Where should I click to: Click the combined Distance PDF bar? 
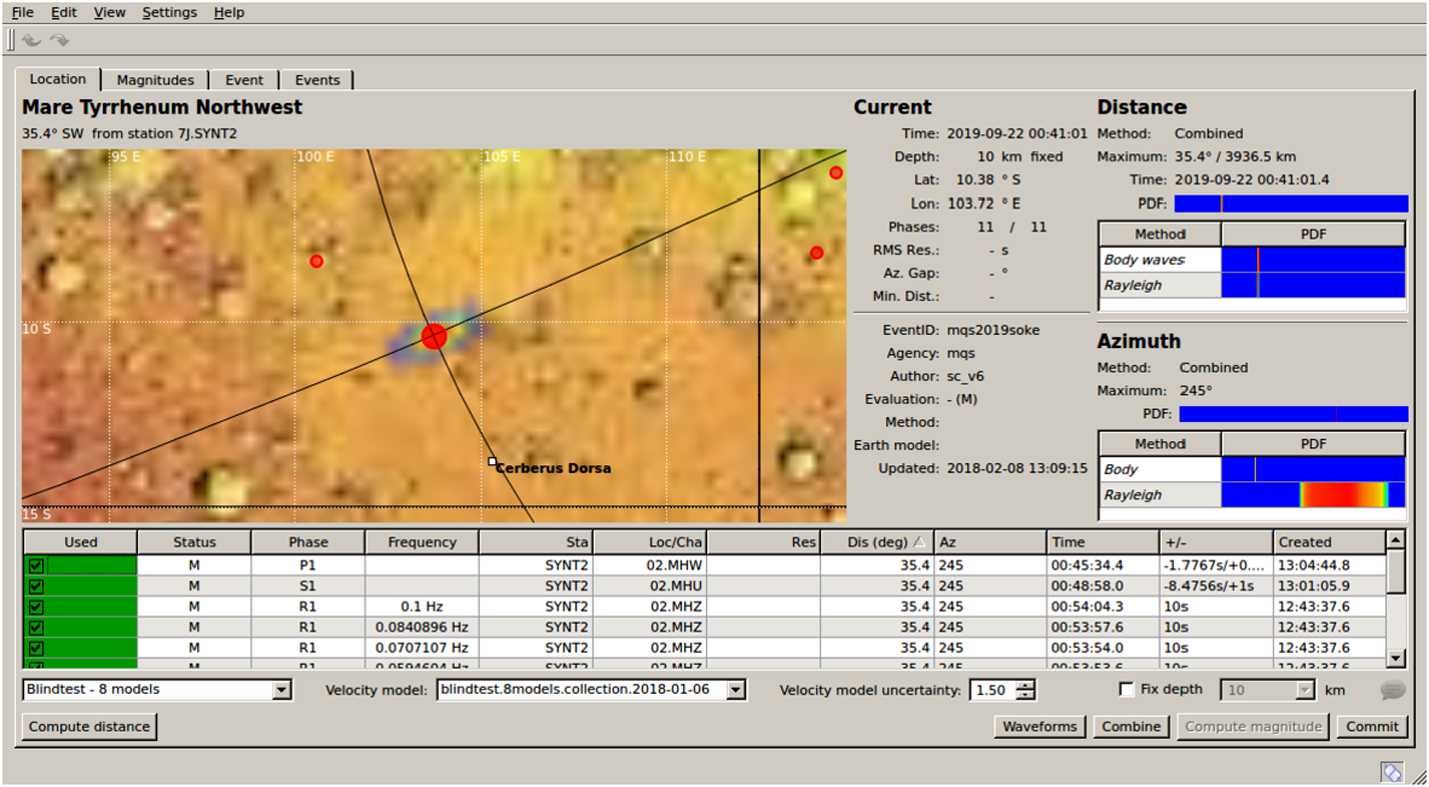coord(1291,204)
